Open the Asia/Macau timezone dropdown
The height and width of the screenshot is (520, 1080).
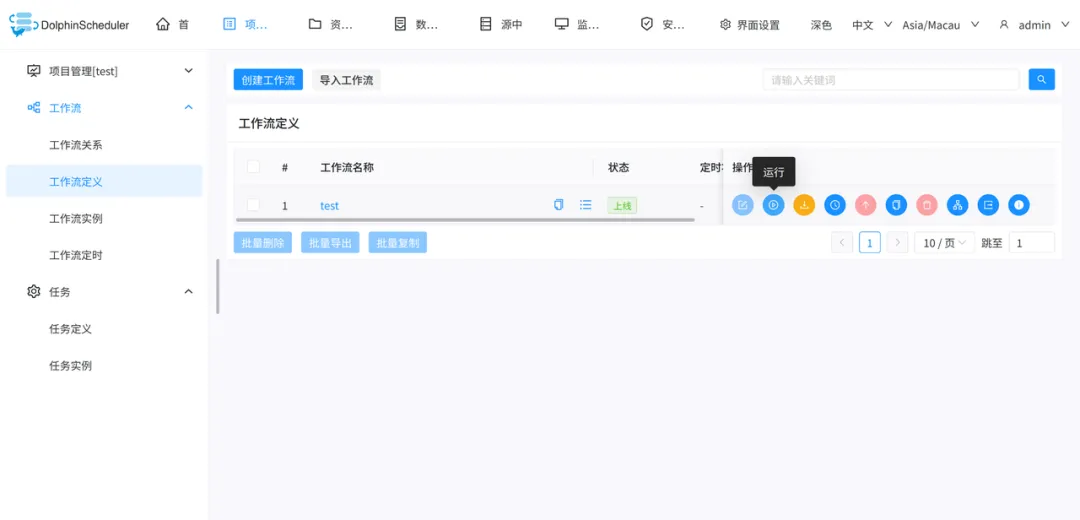pyautogui.click(x=941, y=25)
